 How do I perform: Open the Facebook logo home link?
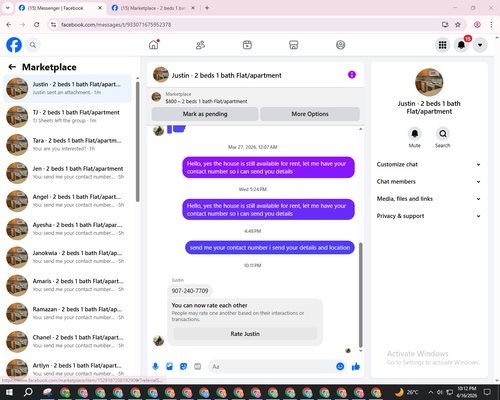tap(14, 45)
